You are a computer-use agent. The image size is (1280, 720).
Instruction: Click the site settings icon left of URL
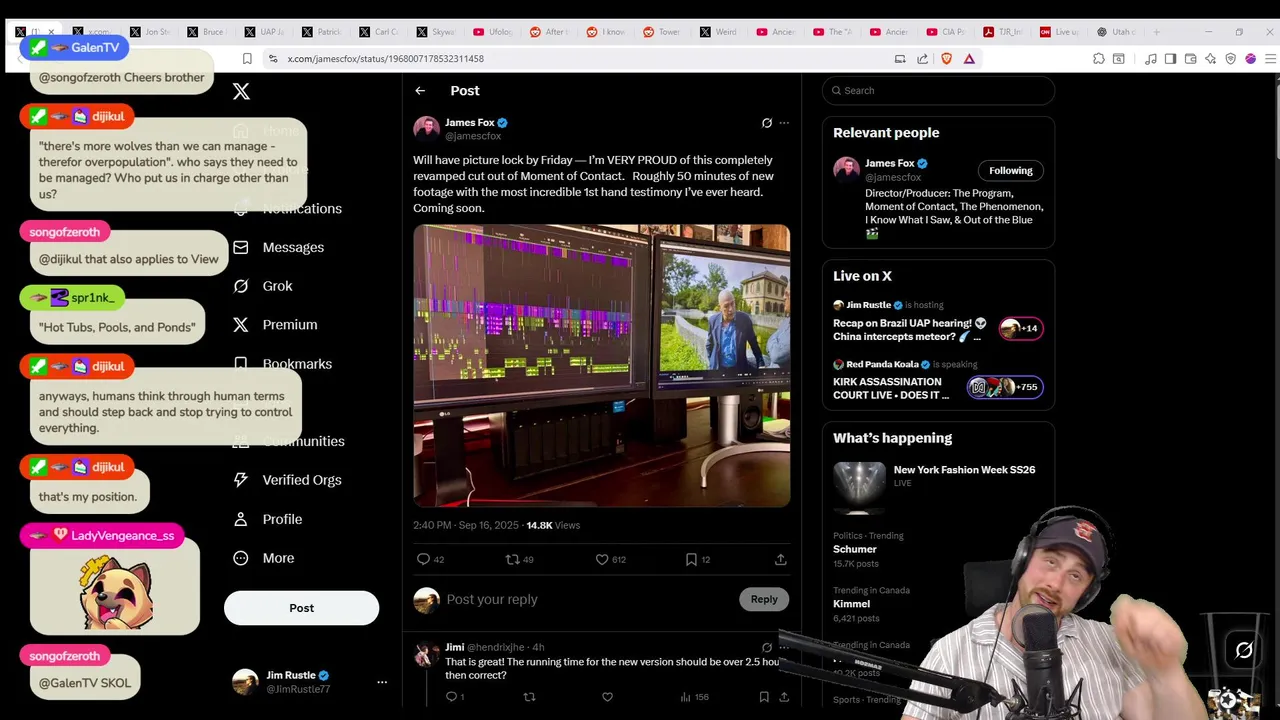tap(273, 59)
